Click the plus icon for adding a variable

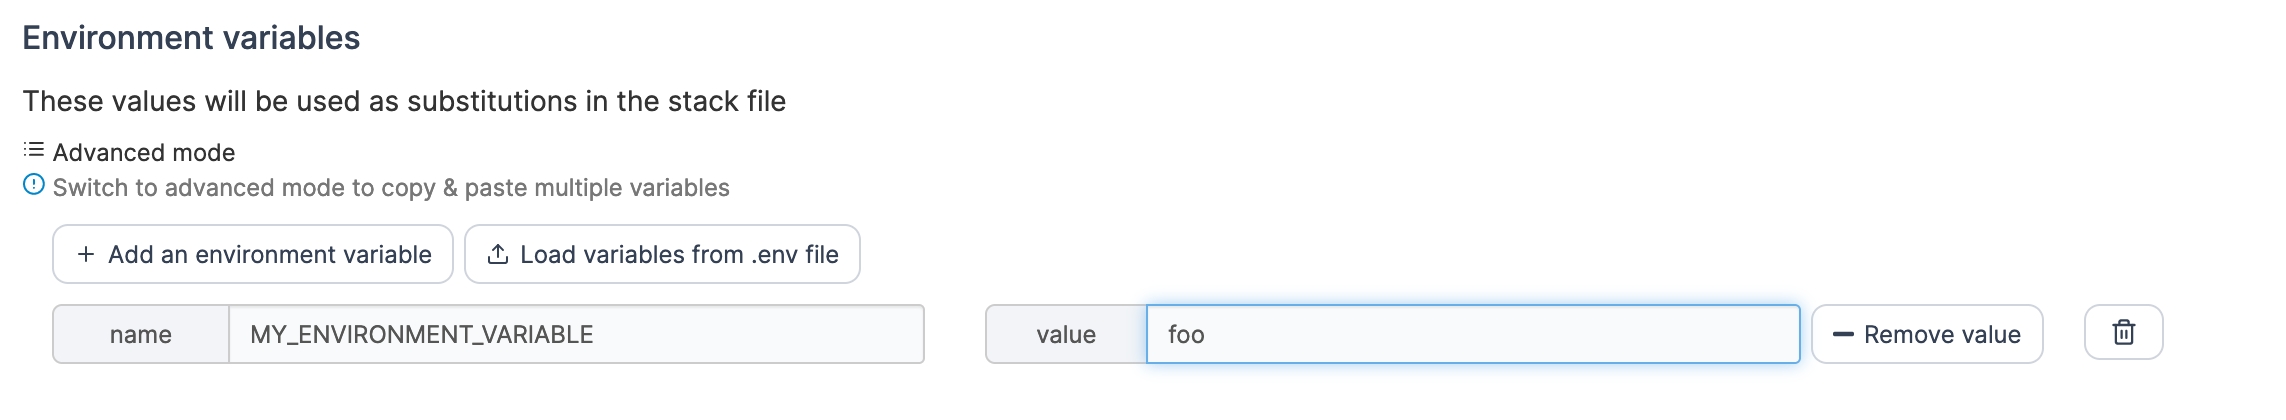click(86, 255)
